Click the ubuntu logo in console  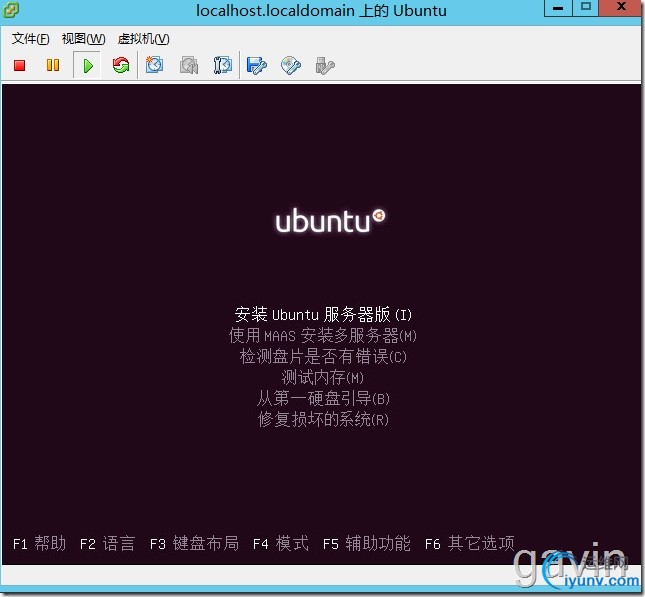(x=330, y=221)
